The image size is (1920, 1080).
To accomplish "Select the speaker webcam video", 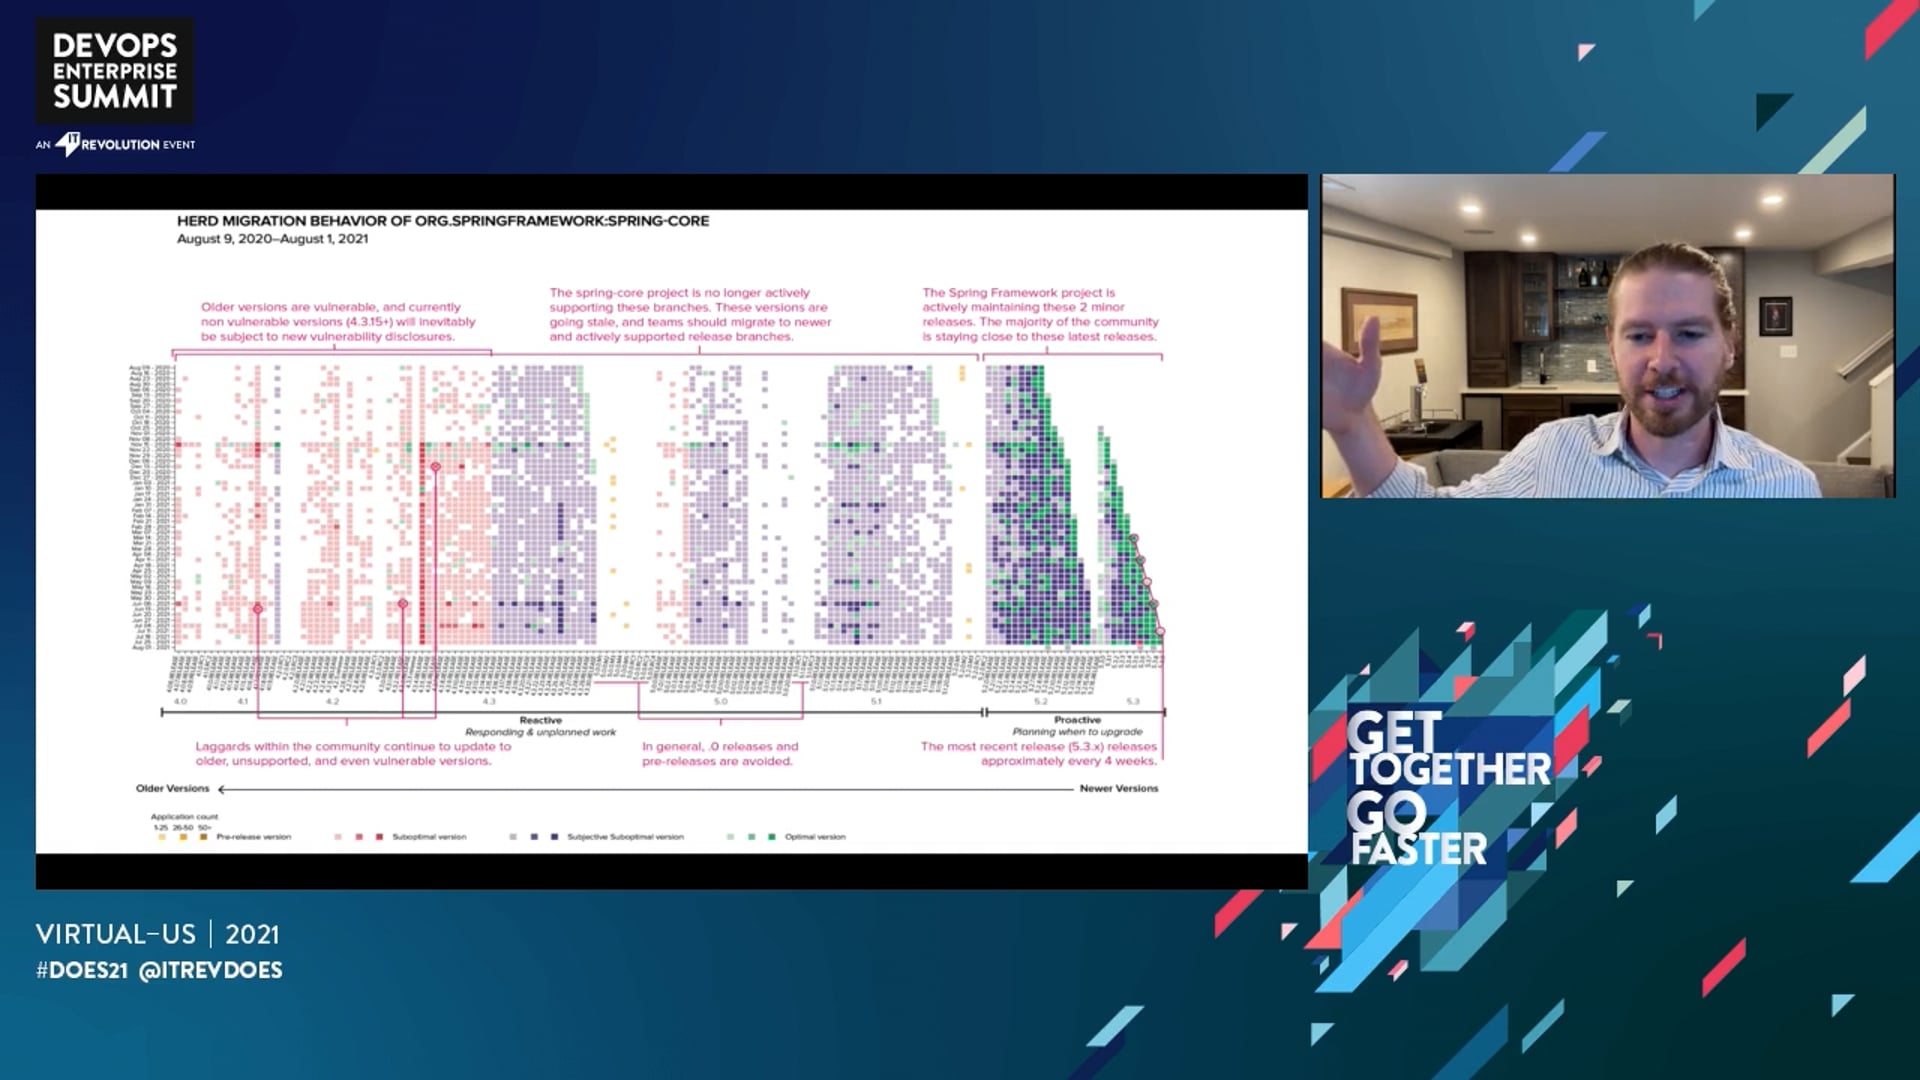I will click(x=1608, y=336).
